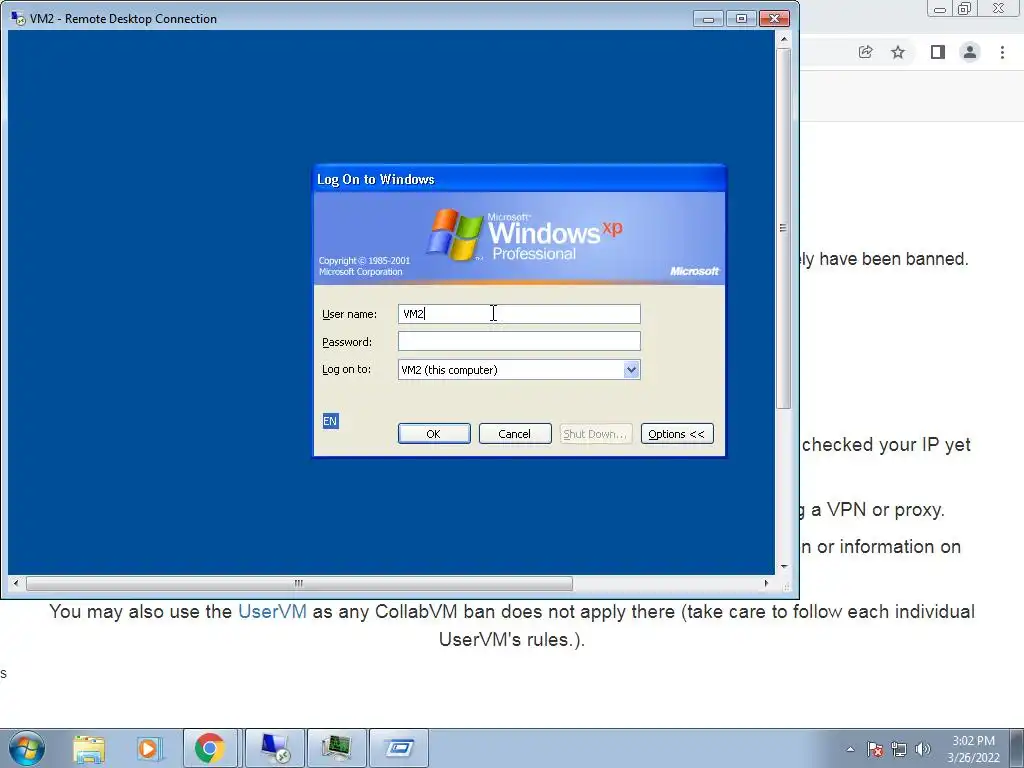The height and width of the screenshot is (768, 1024).
Task: Open the clock showing 3:02 PM
Action: [x=973, y=749]
